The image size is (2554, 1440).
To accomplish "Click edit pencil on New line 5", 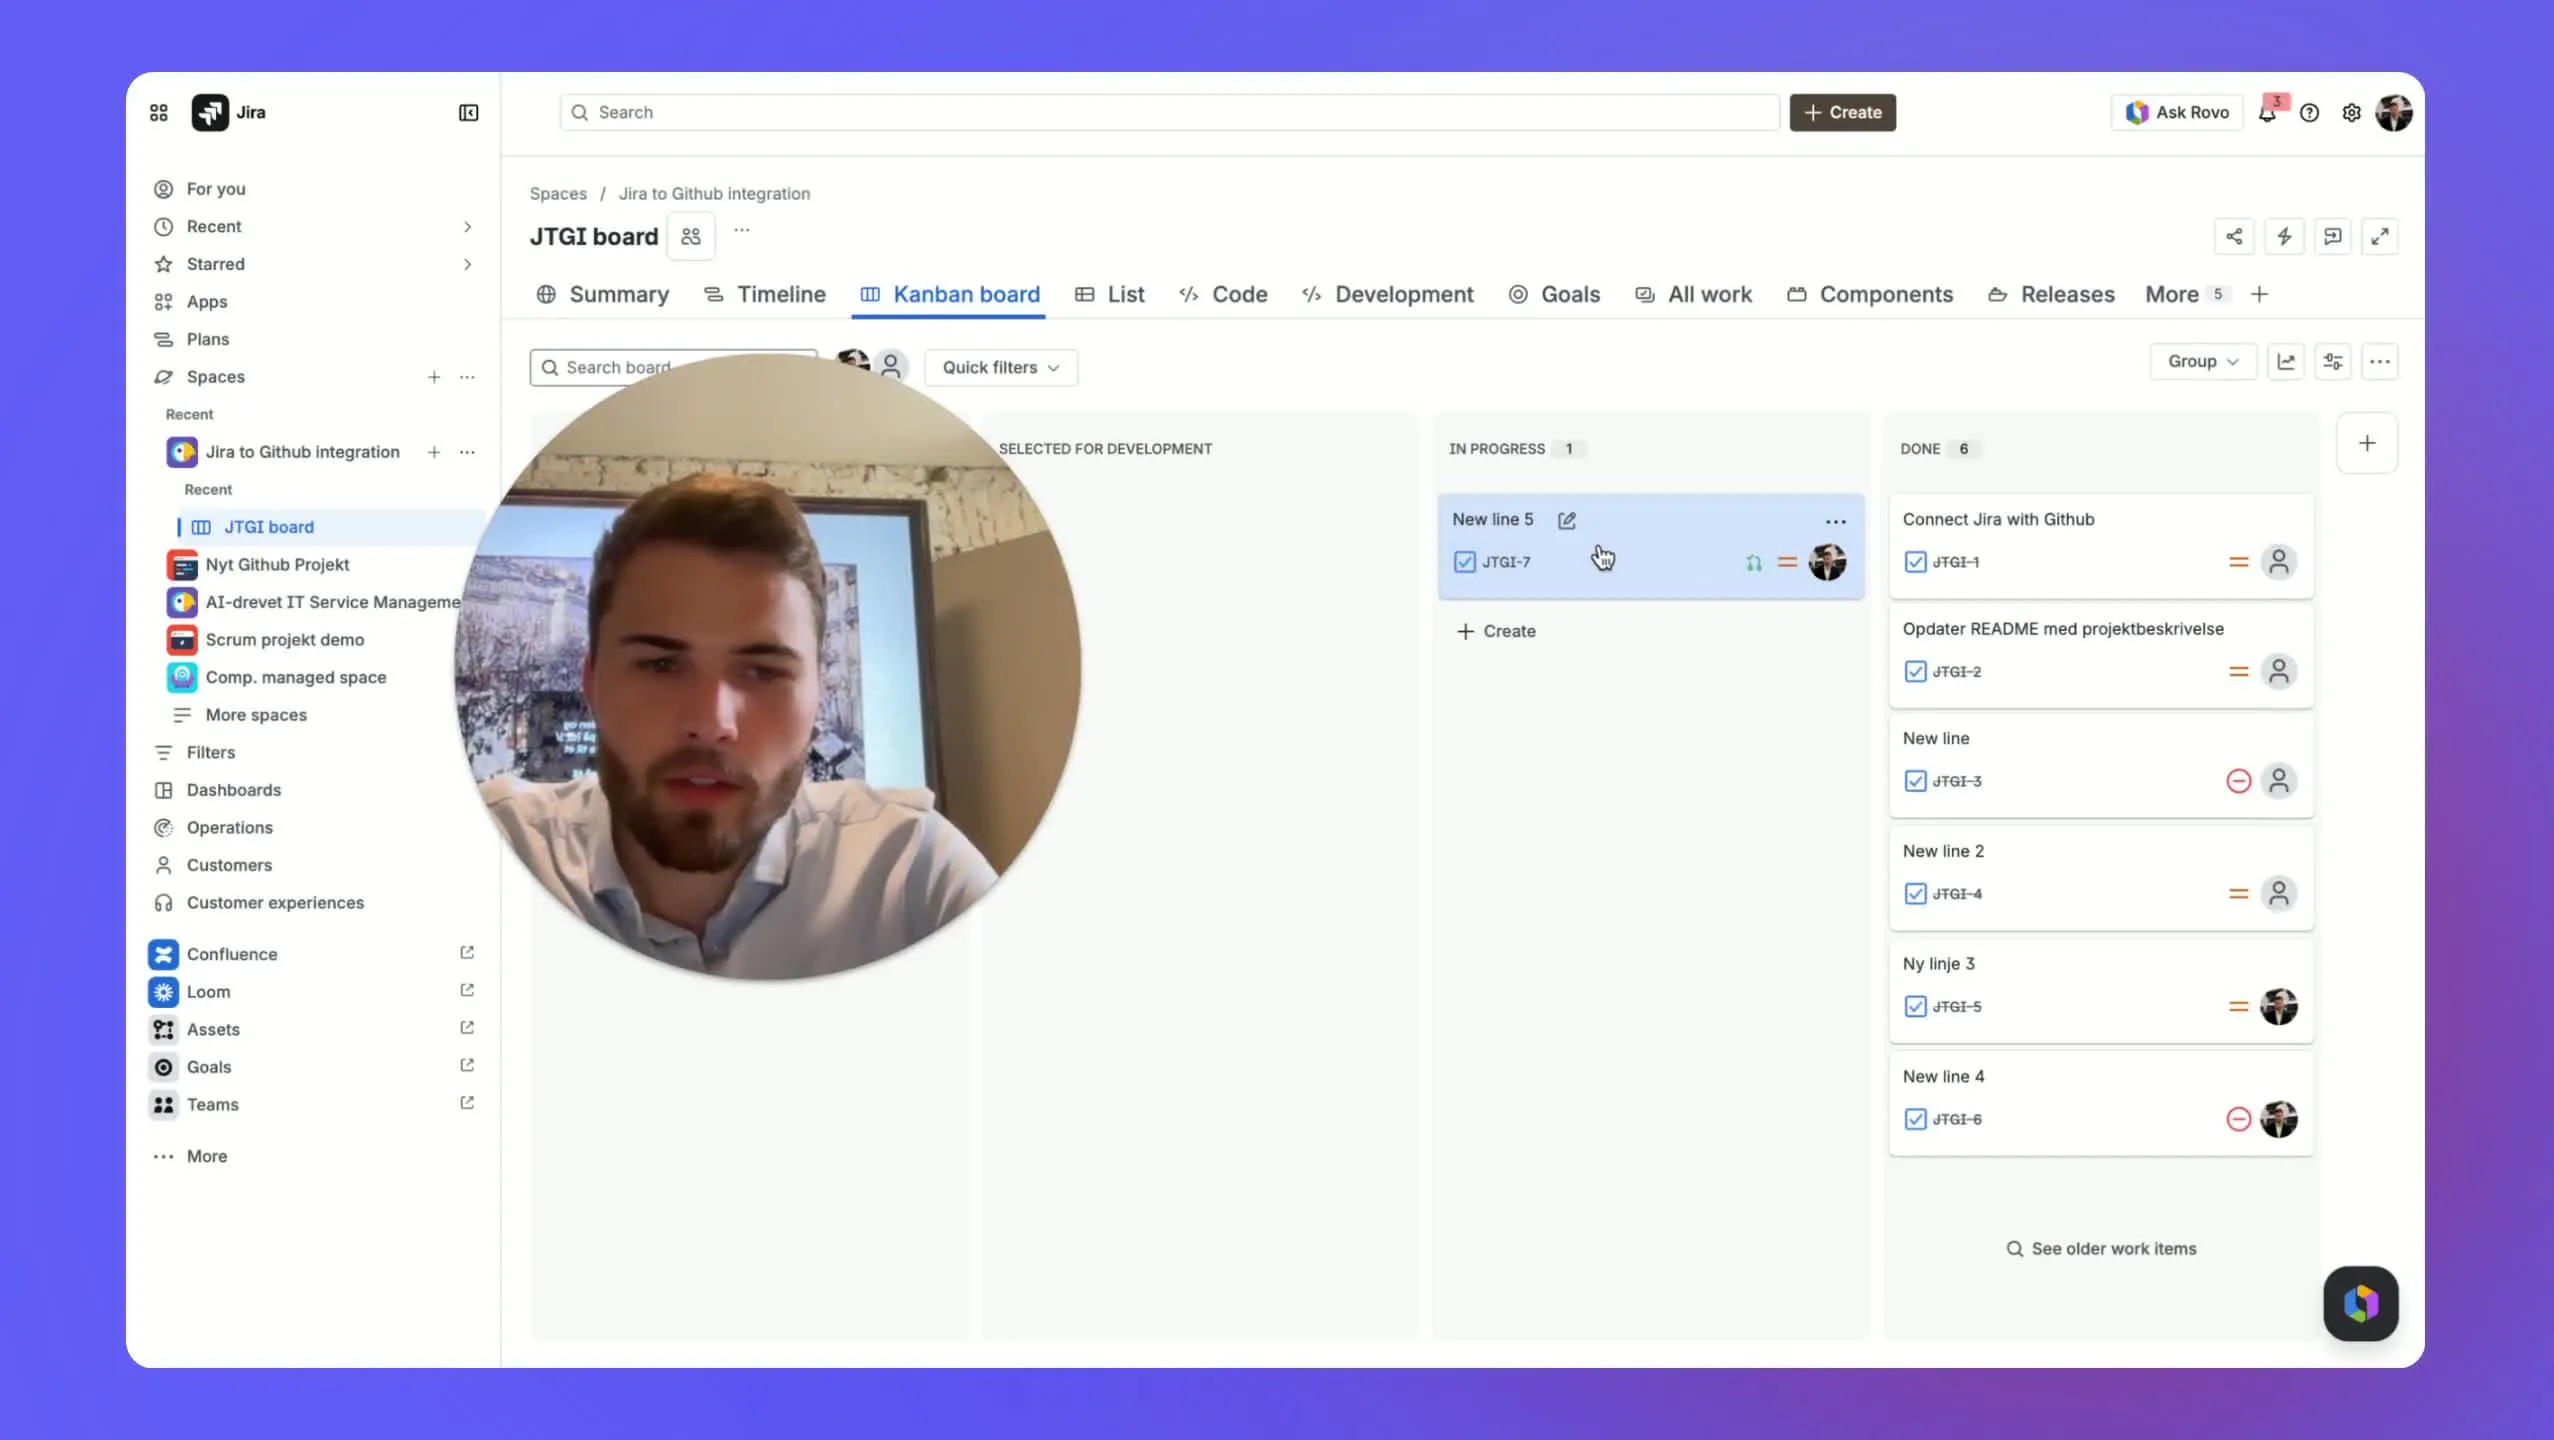I will [x=1567, y=520].
